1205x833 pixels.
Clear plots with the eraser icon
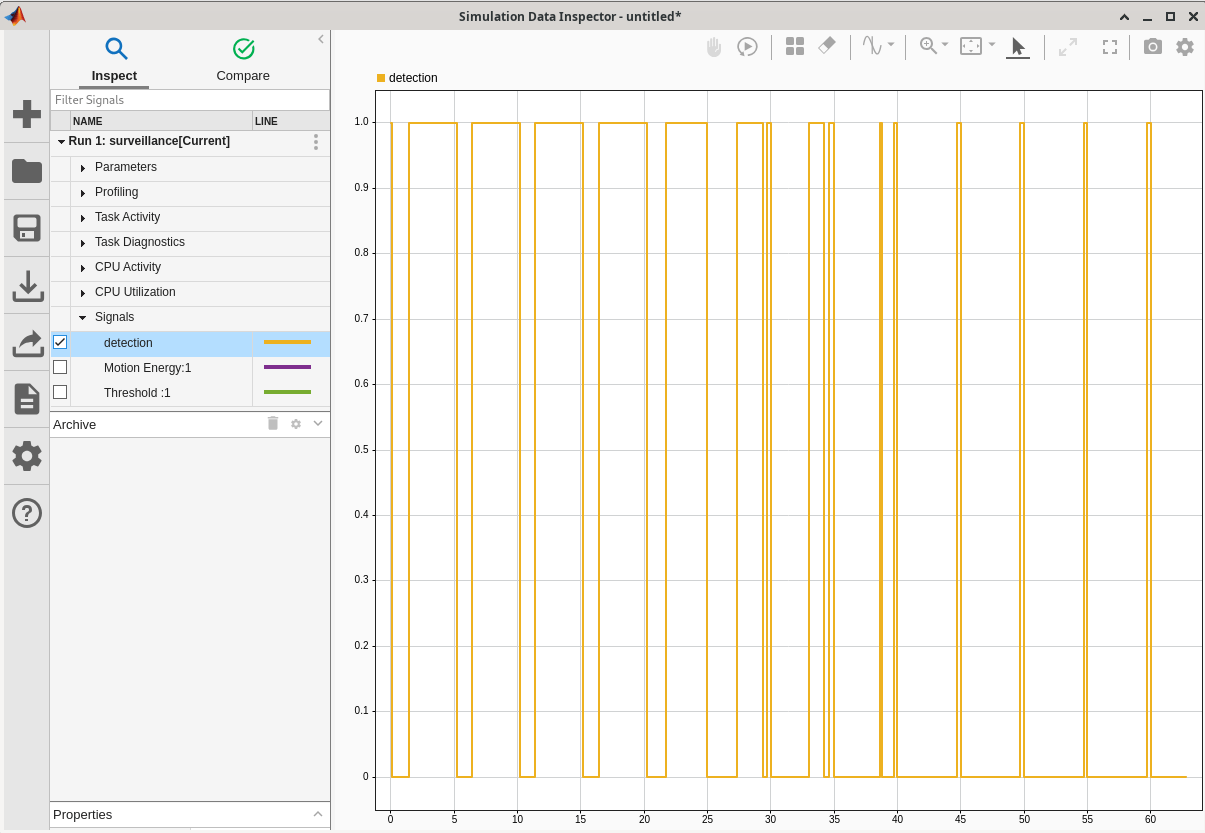[x=828, y=46]
